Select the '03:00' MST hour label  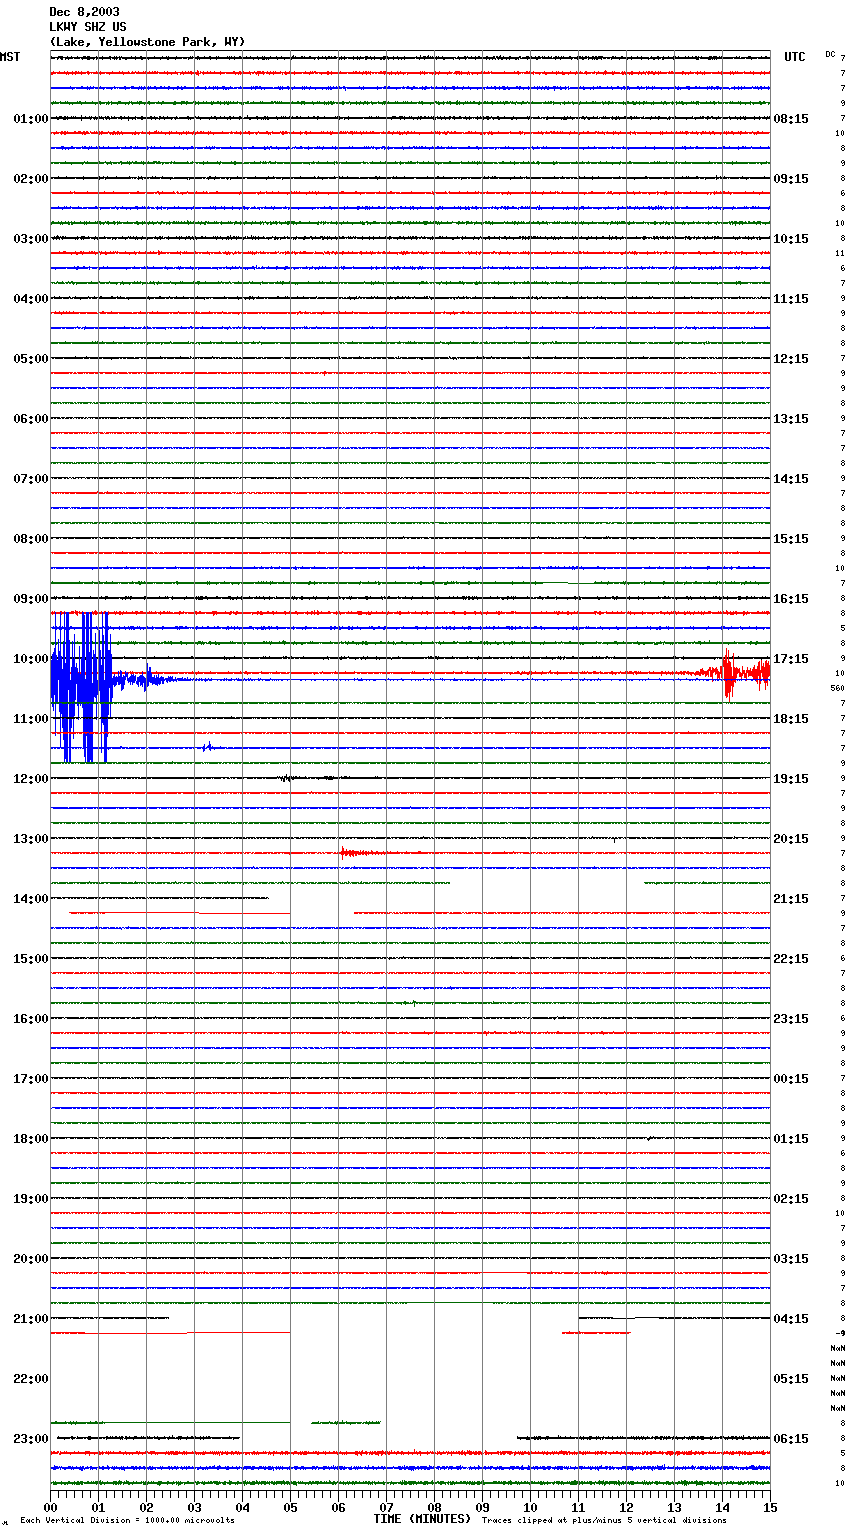coord(31,239)
